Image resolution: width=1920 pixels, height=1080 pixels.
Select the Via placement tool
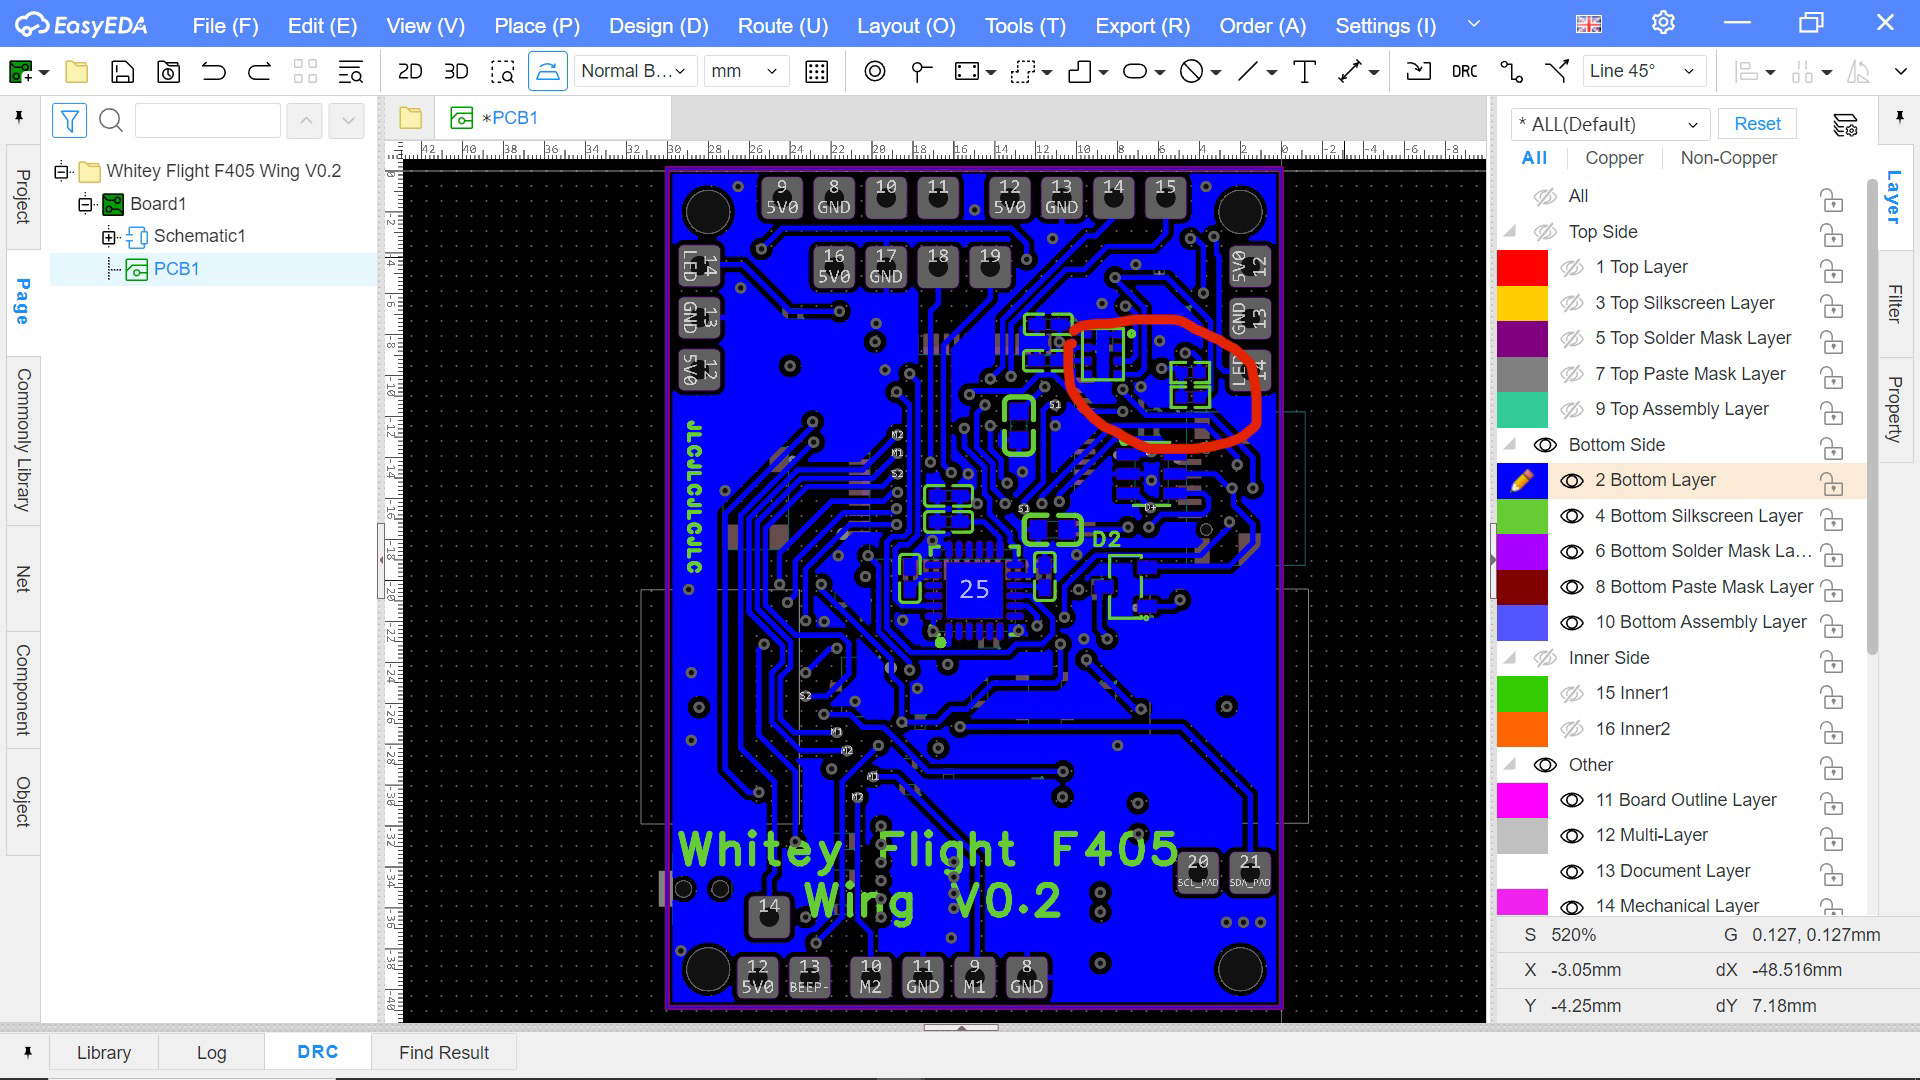point(875,72)
